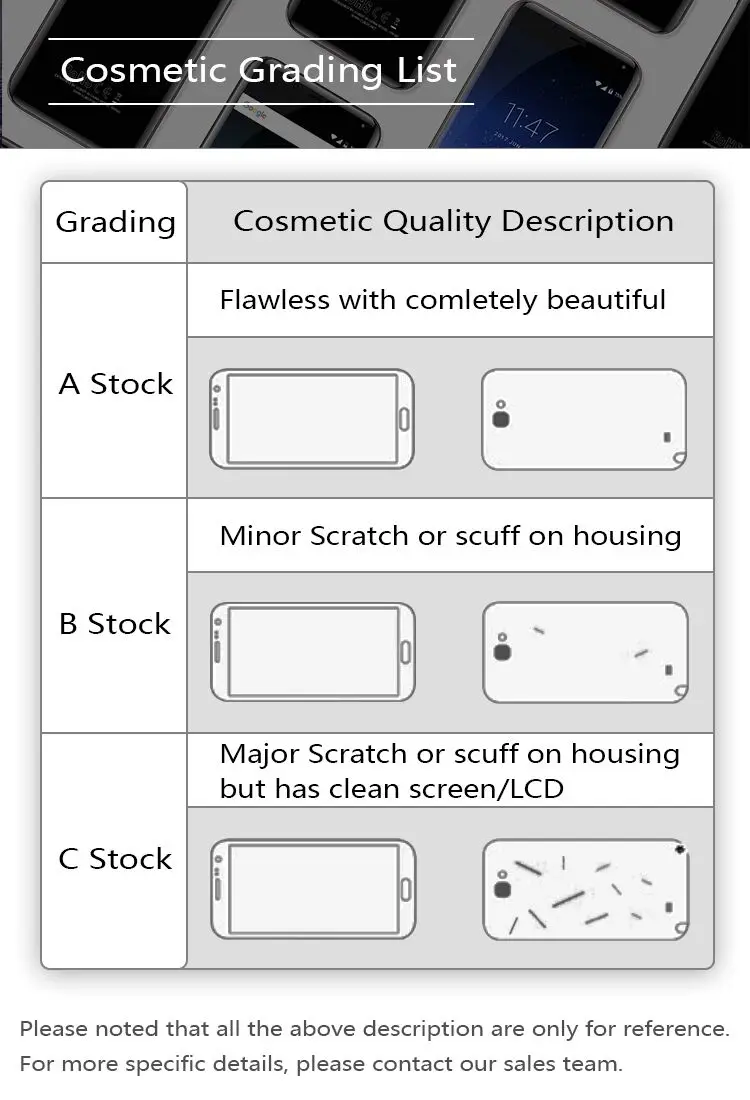Click the C Stock front phone illustration
The width and height of the screenshot is (750, 1100).
(x=313, y=889)
